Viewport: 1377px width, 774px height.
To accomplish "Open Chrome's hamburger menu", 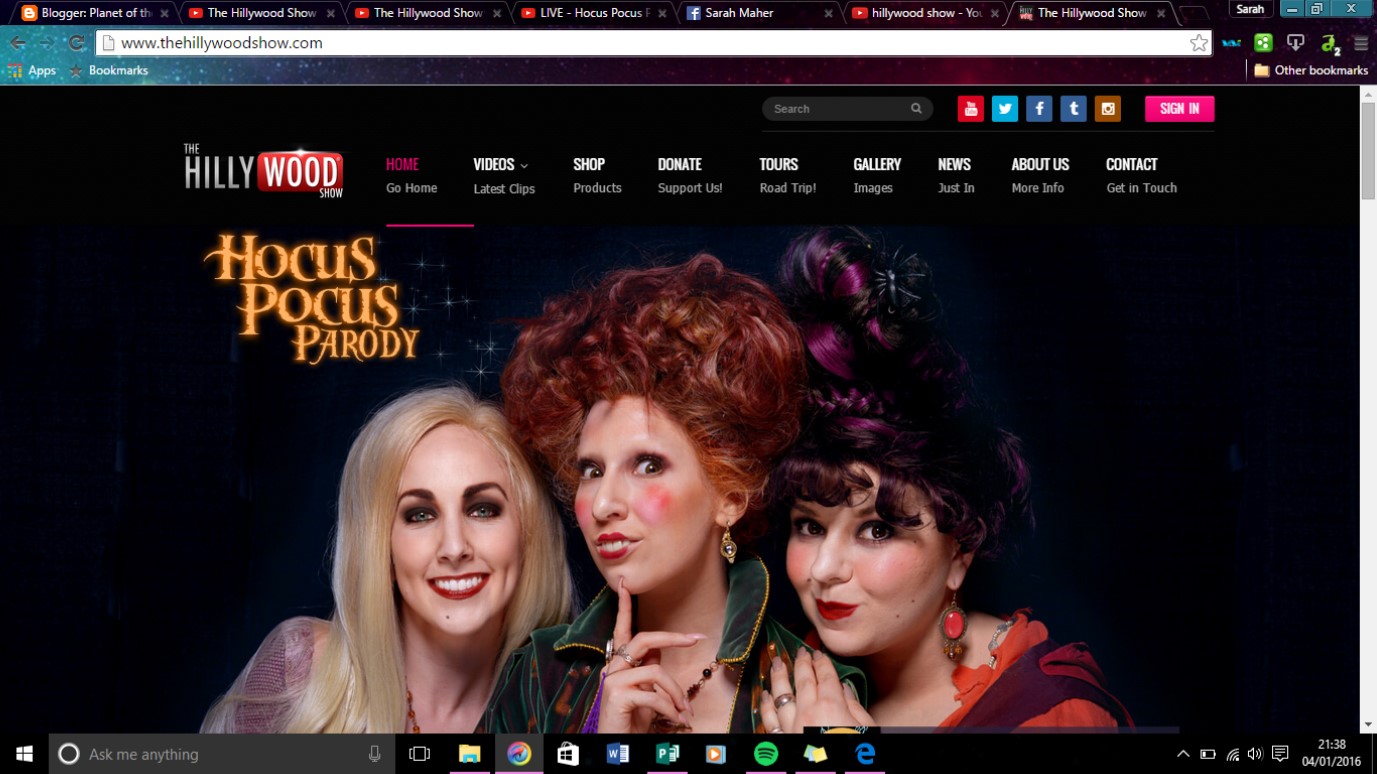I will (x=1359, y=43).
